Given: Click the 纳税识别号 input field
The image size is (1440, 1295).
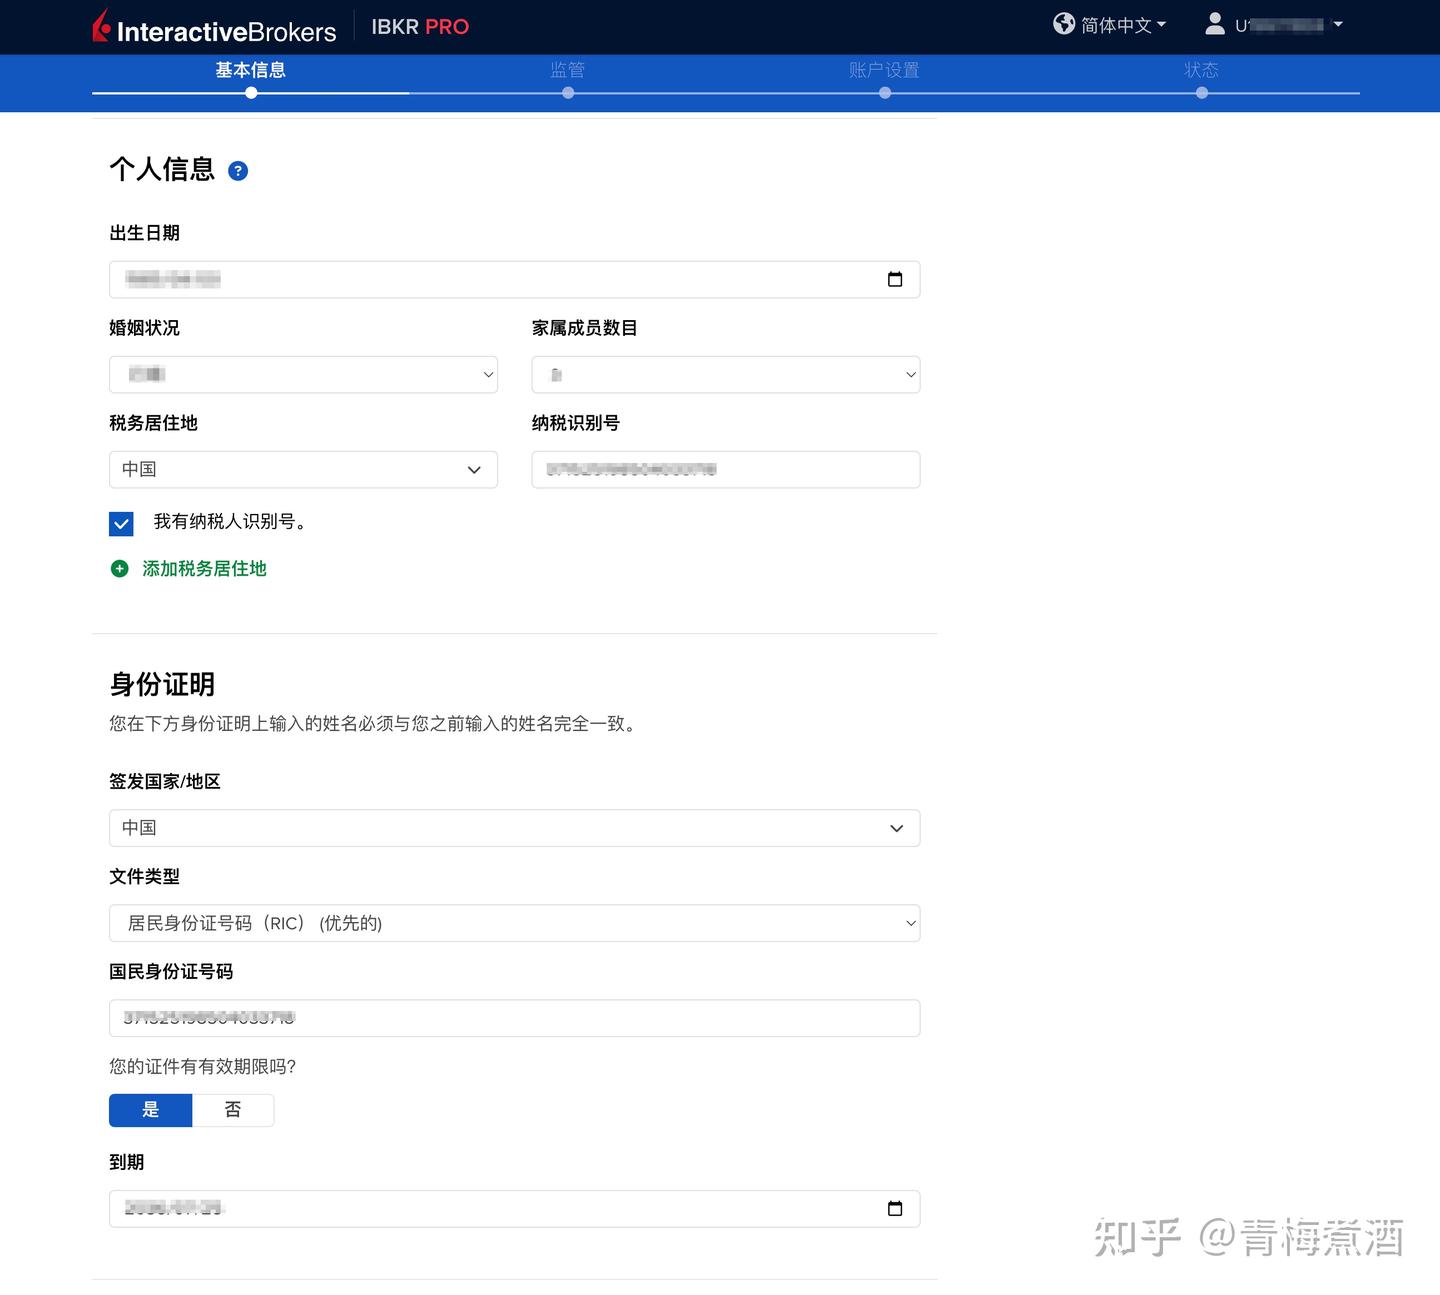Looking at the screenshot, I should tap(726, 469).
